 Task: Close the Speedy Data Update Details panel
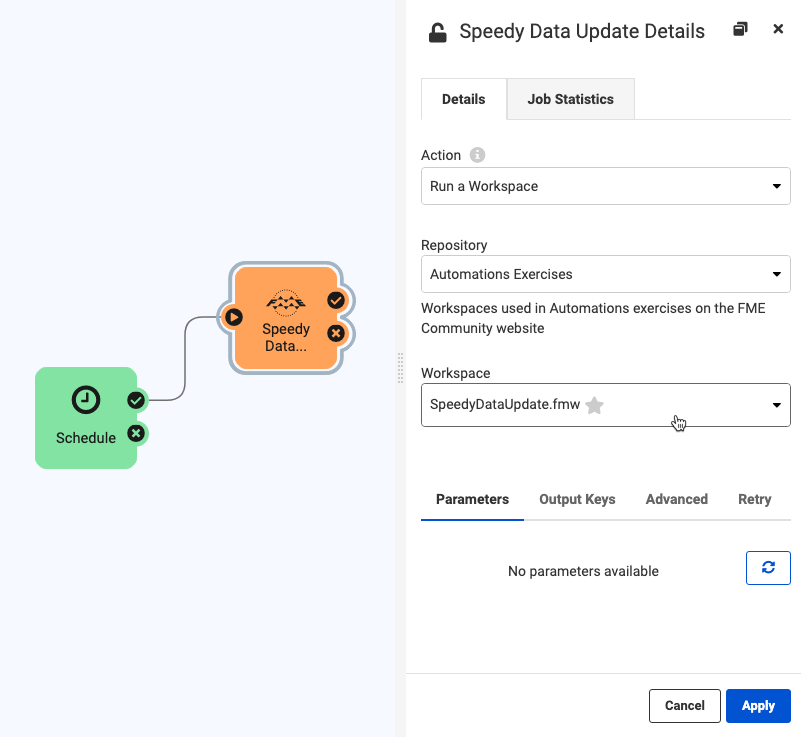click(x=778, y=30)
